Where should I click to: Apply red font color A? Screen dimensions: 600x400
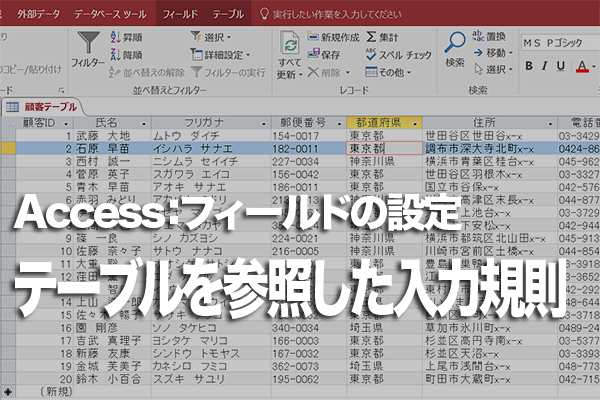(582, 66)
